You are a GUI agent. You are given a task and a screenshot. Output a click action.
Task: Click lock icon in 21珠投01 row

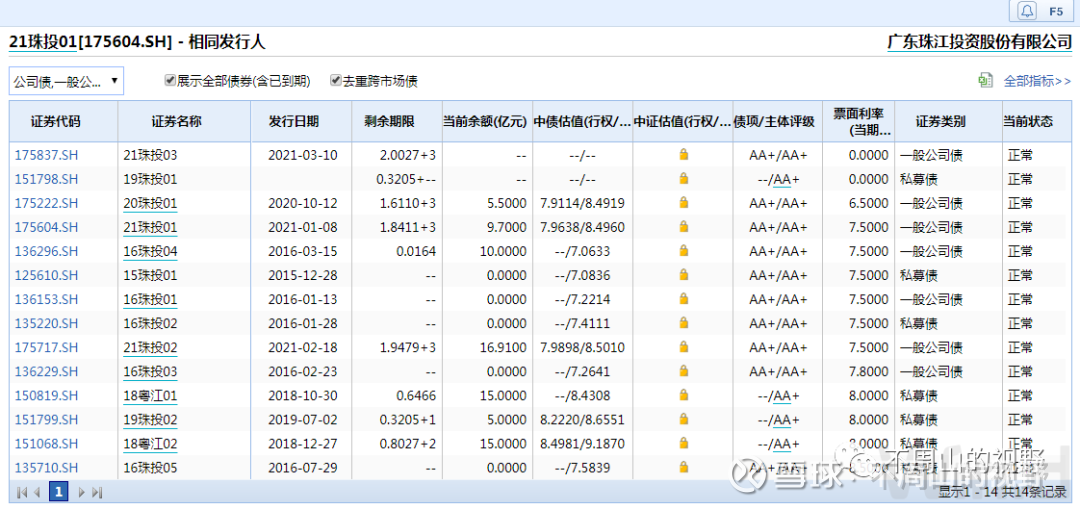pyautogui.click(x=683, y=227)
